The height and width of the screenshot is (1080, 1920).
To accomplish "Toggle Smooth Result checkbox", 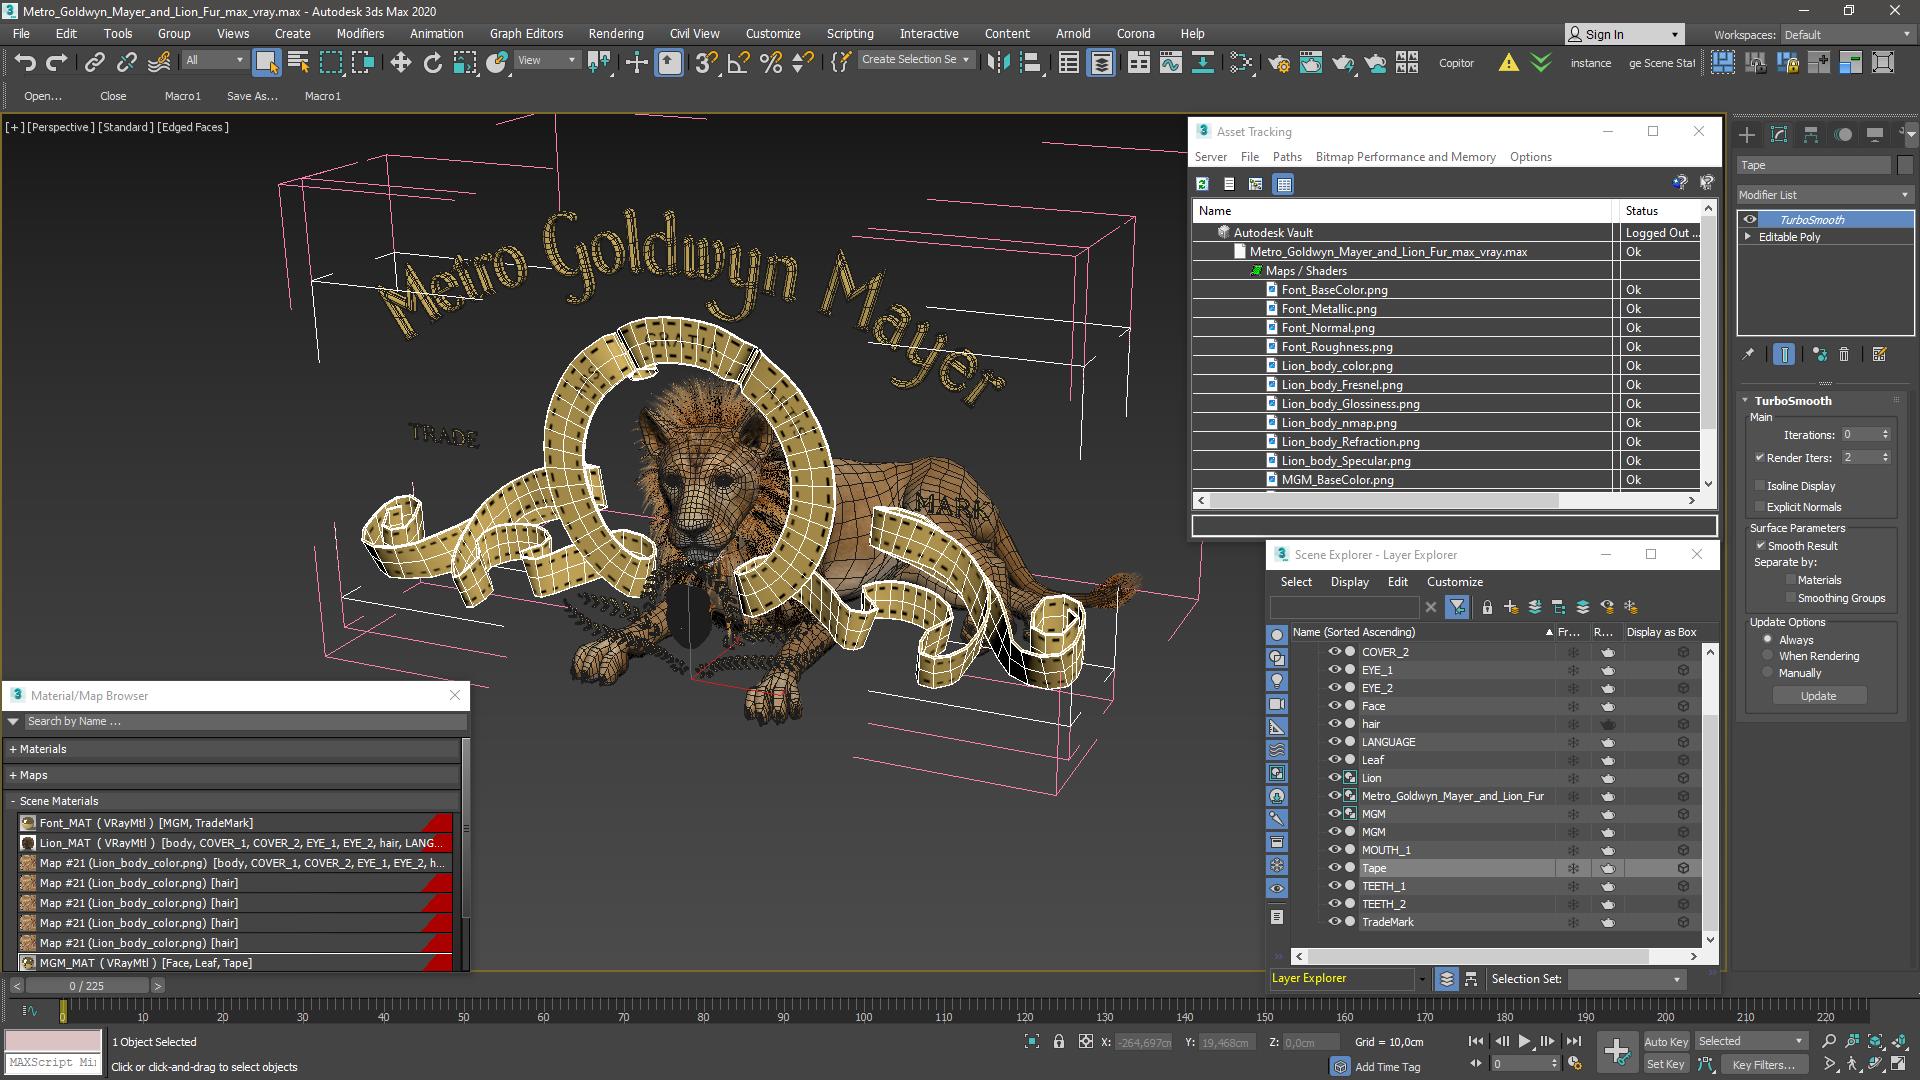I will click(1760, 546).
